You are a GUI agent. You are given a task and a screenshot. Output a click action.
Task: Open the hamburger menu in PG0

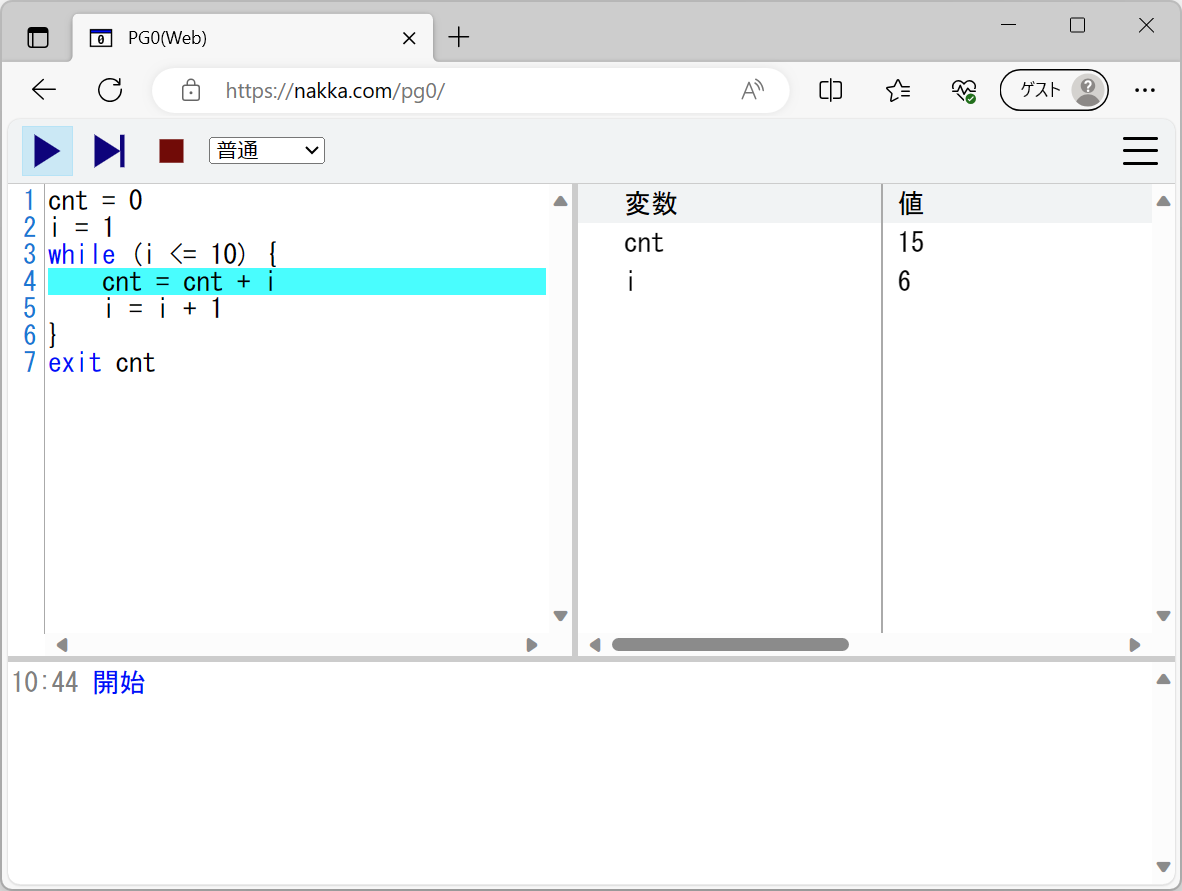point(1140,151)
